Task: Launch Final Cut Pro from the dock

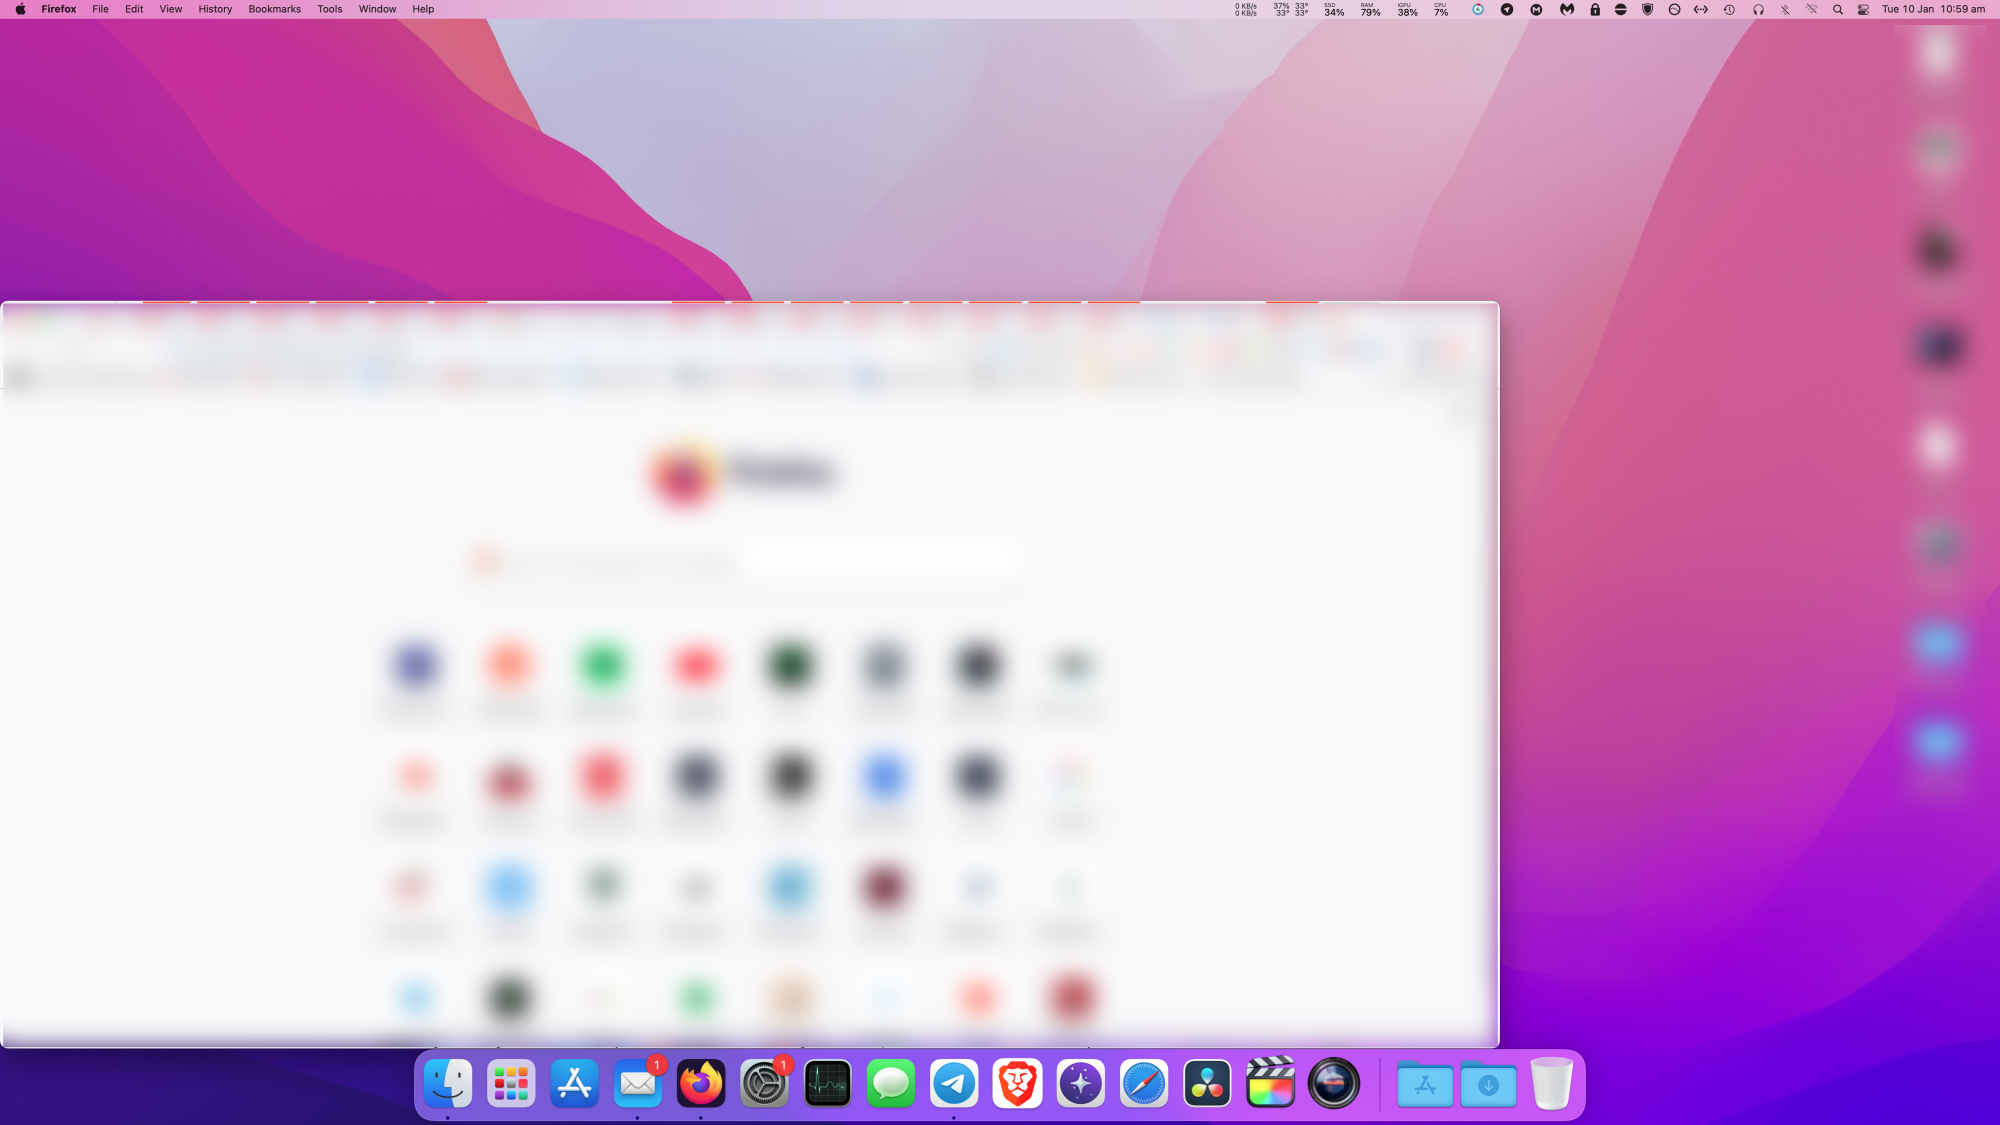Action: (1270, 1083)
